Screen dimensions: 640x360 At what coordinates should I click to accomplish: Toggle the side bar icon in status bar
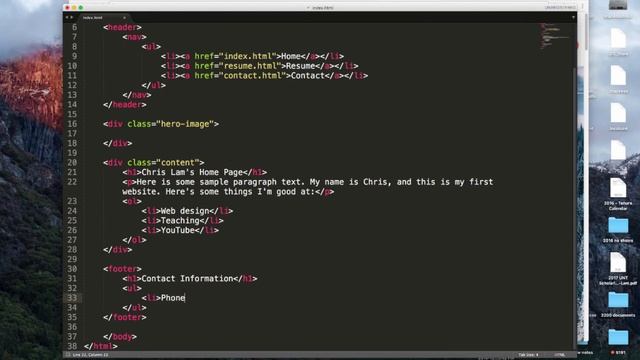point(68,355)
